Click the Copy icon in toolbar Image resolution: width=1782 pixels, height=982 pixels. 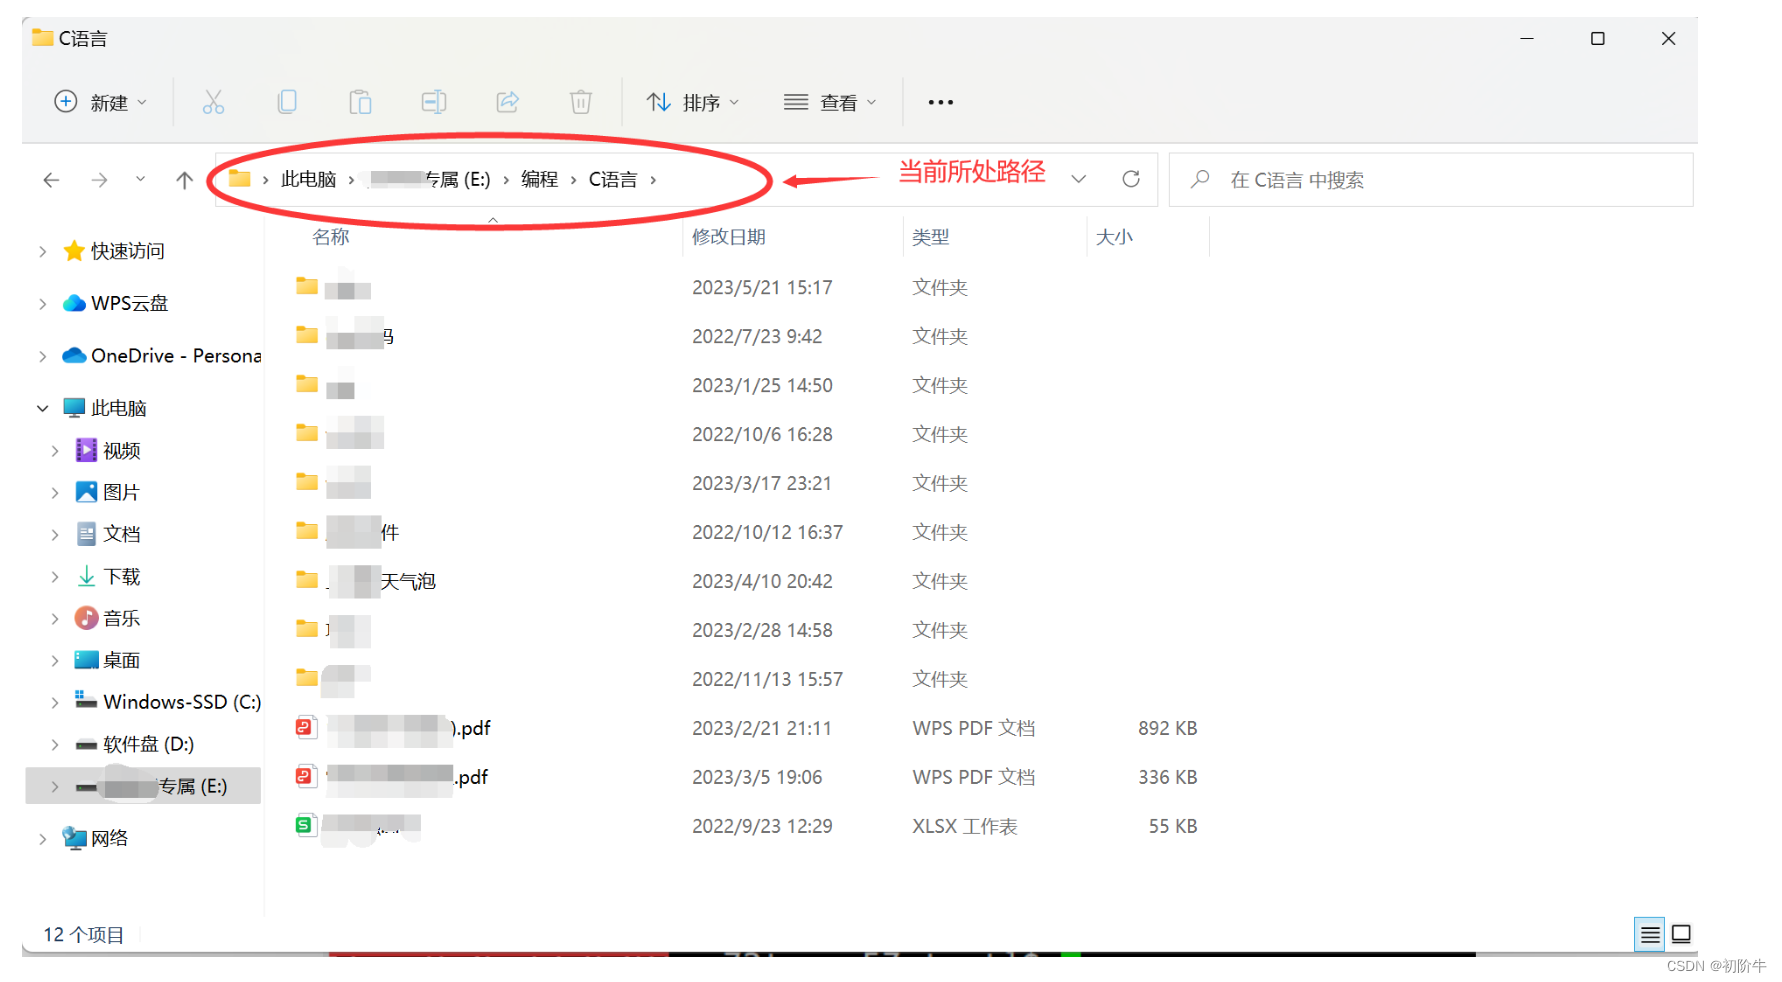click(287, 102)
